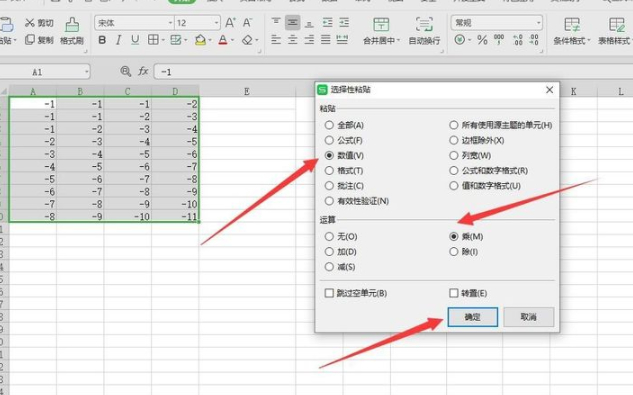Close the 选择性粘贴 dialog
Image resolution: width=633 pixels, height=395 pixels.
coord(549,90)
